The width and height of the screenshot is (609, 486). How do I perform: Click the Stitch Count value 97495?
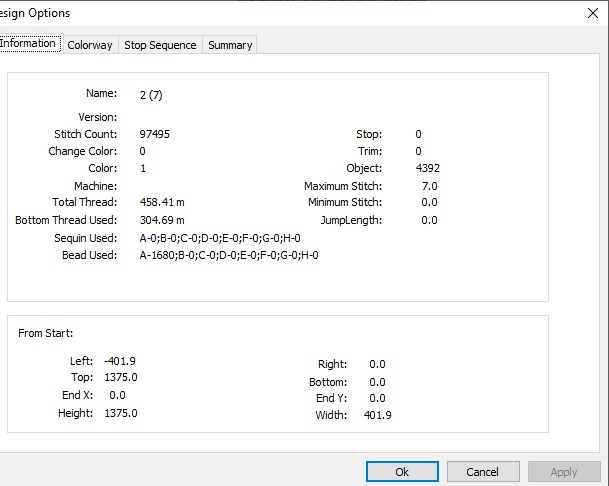pyautogui.click(x=155, y=134)
